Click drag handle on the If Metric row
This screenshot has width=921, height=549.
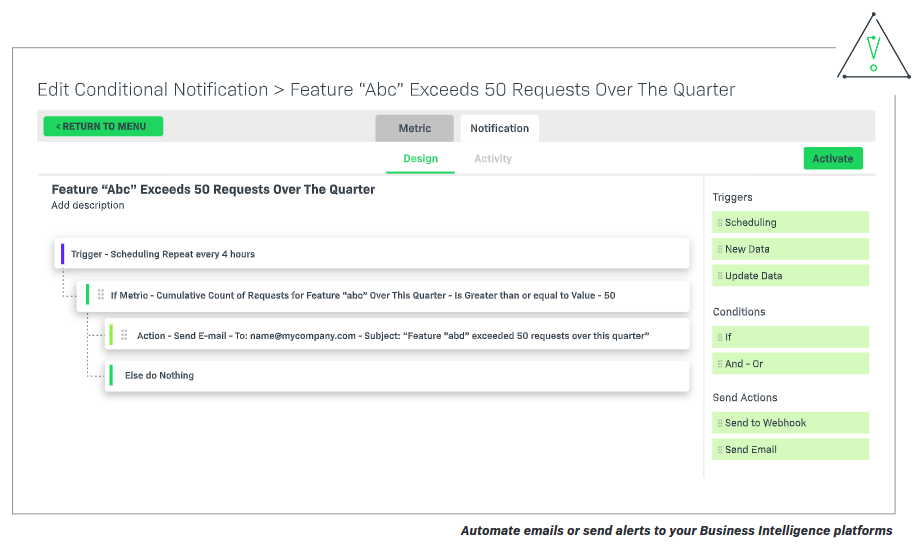point(100,295)
